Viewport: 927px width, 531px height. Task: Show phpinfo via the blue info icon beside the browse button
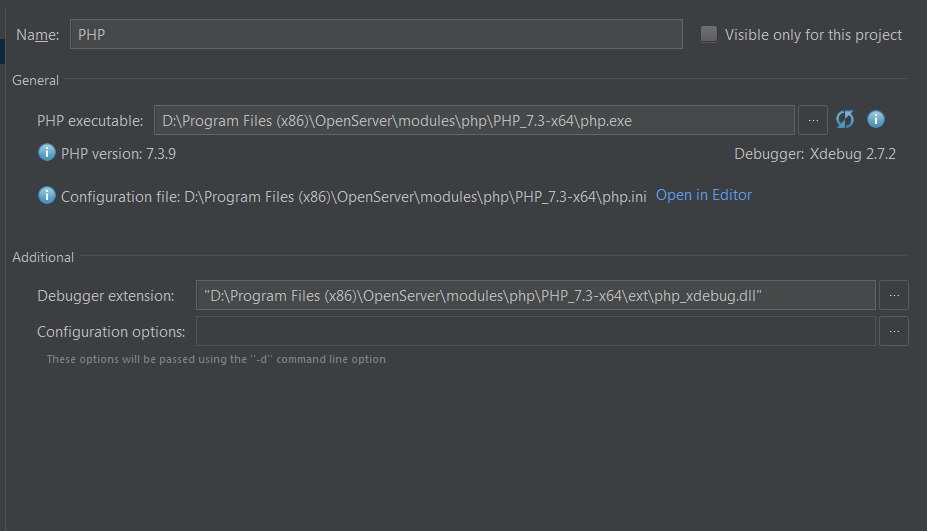(876, 119)
